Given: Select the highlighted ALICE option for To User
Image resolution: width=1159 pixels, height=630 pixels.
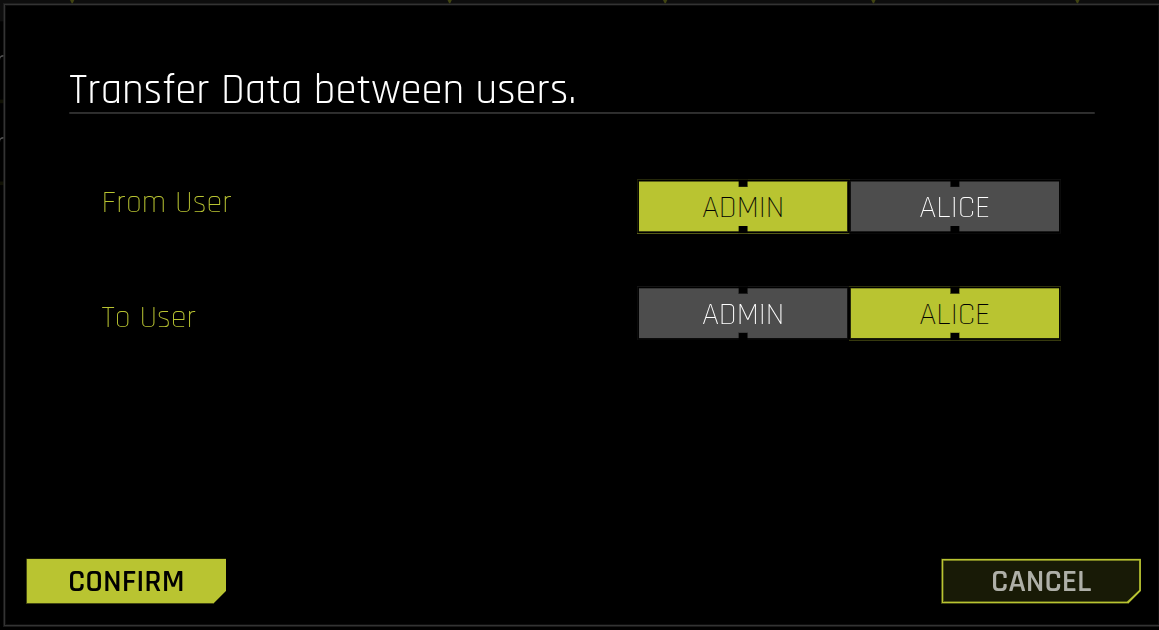Looking at the screenshot, I should (955, 313).
